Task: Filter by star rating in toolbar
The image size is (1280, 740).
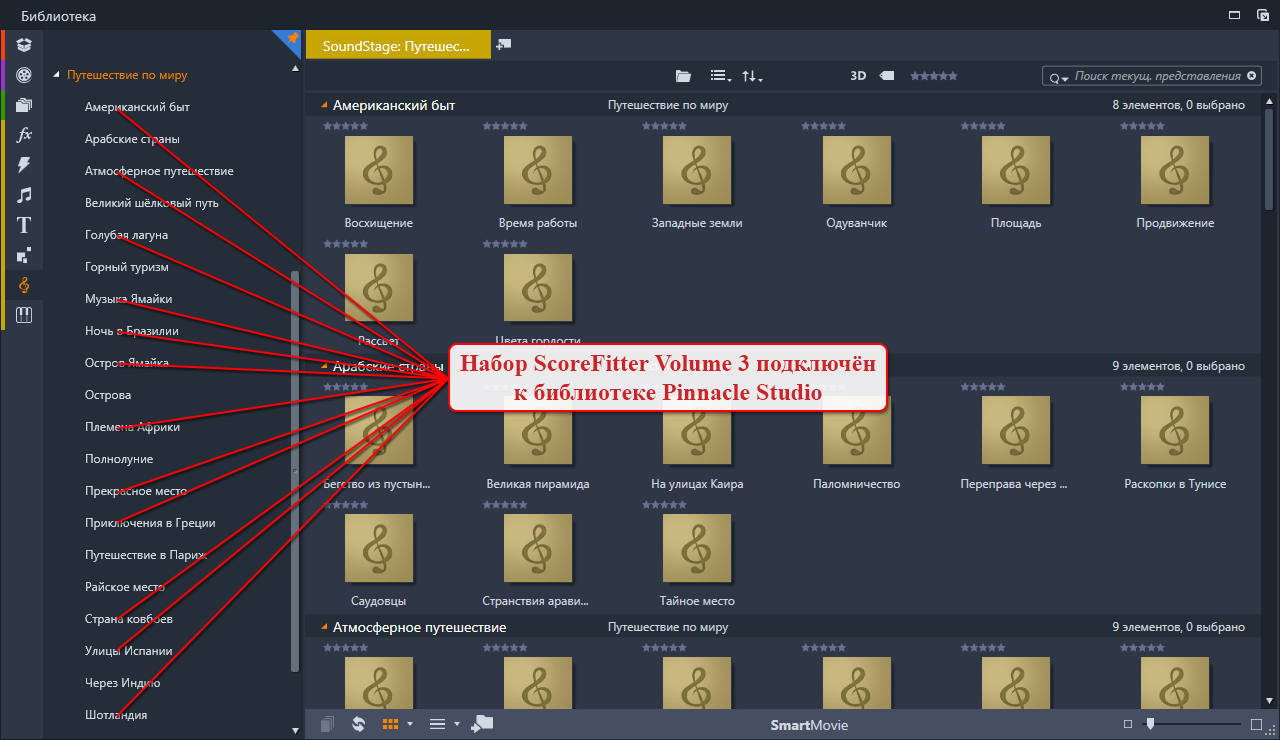Action: (933, 76)
